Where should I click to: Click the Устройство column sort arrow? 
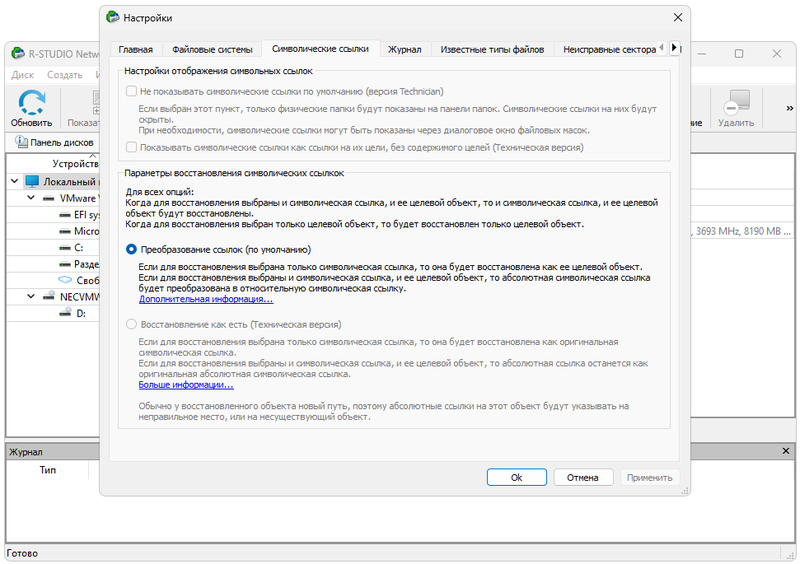click(x=93, y=155)
